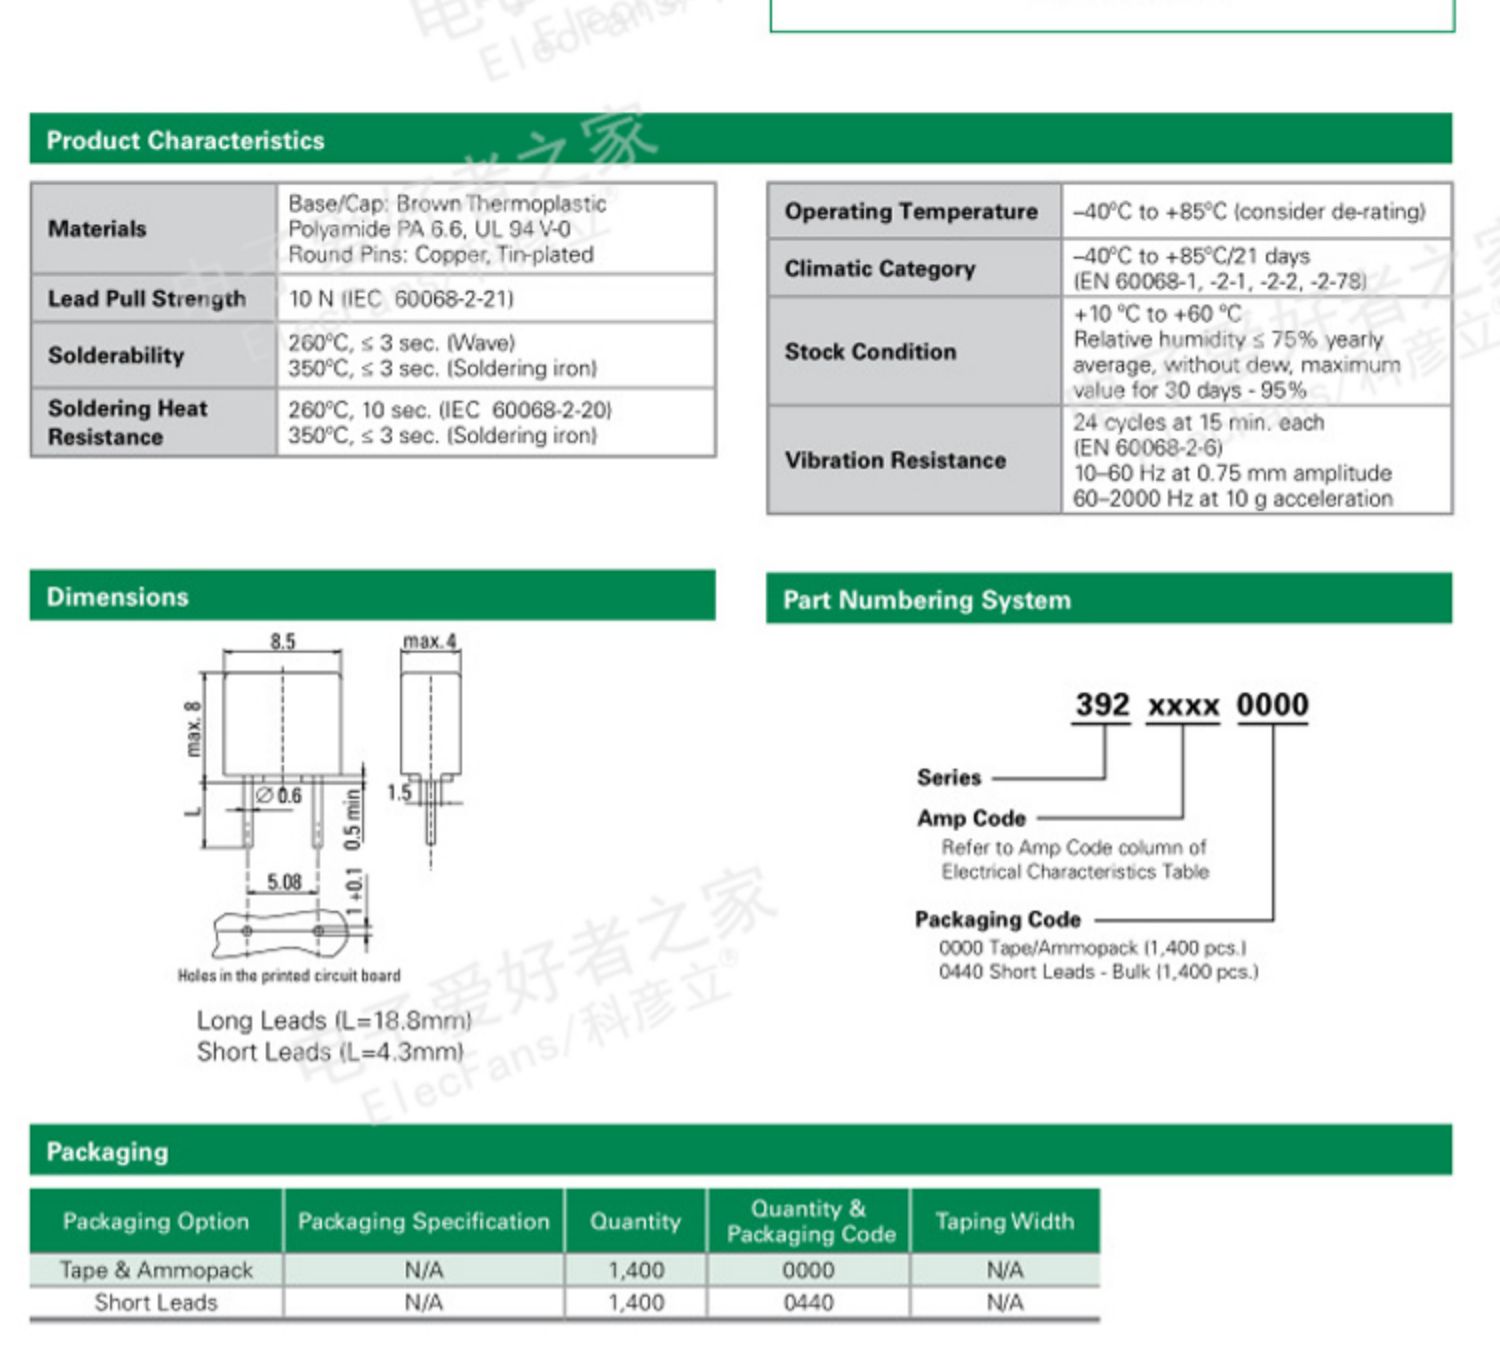Image resolution: width=1500 pixels, height=1368 pixels.
Task: Click the Packaging Option column header
Action: 156,1221
